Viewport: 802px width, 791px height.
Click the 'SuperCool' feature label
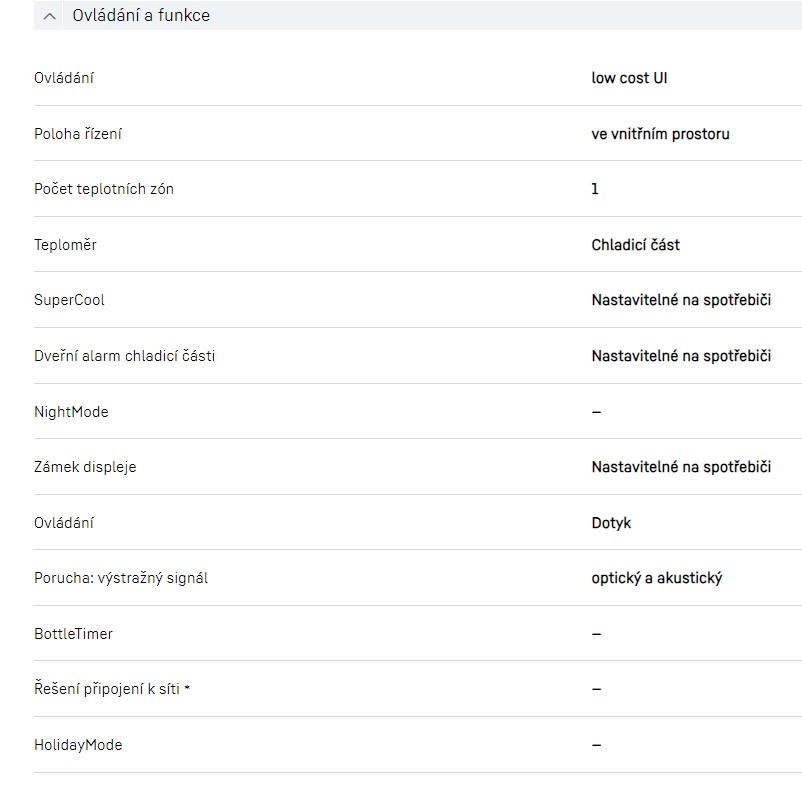(x=69, y=300)
